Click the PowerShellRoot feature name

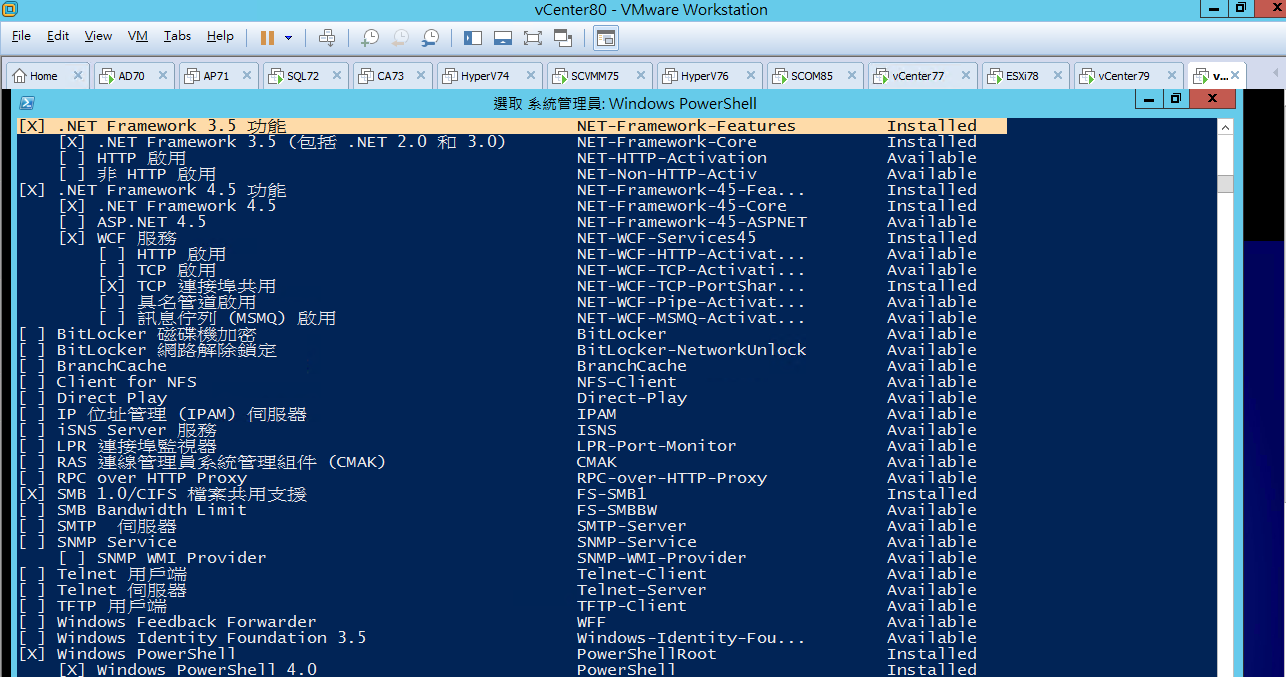(x=647, y=654)
